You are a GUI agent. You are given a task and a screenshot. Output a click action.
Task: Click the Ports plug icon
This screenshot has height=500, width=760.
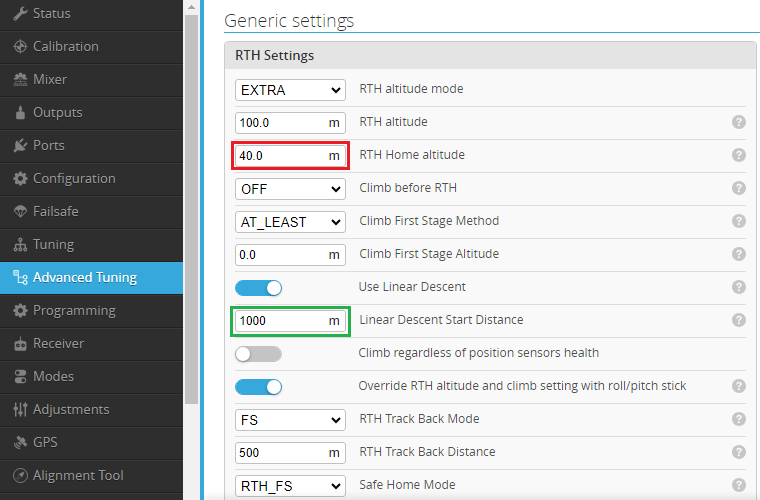pos(20,145)
